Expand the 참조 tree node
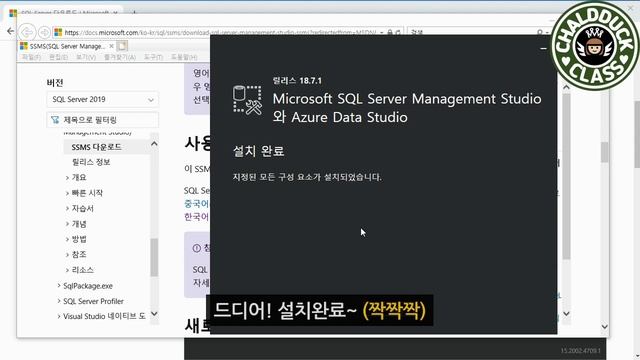This screenshot has width=640, height=360. (x=67, y=255)
